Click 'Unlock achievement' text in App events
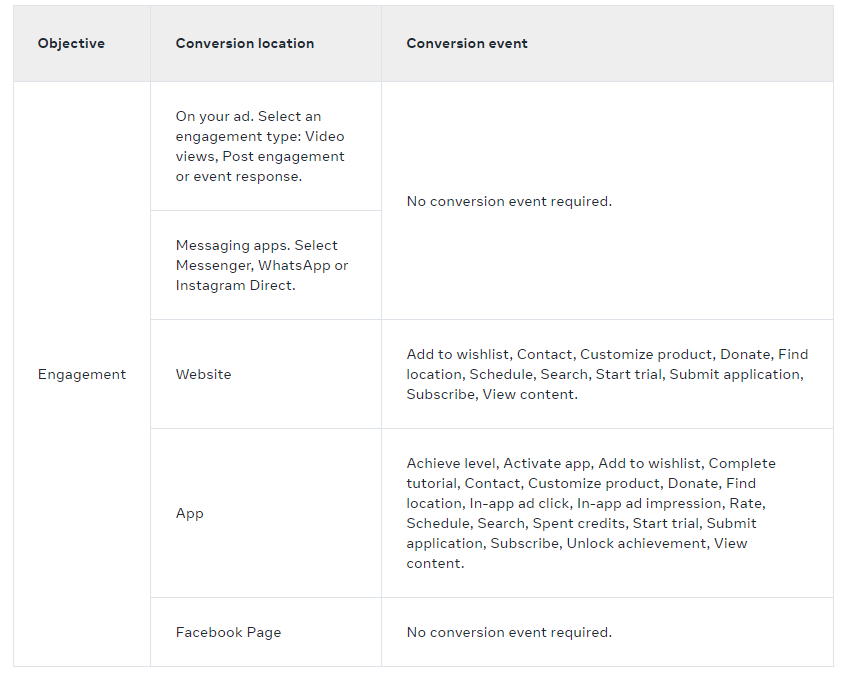The height and width of the screenshot is (678, 850). click(637, 543)
